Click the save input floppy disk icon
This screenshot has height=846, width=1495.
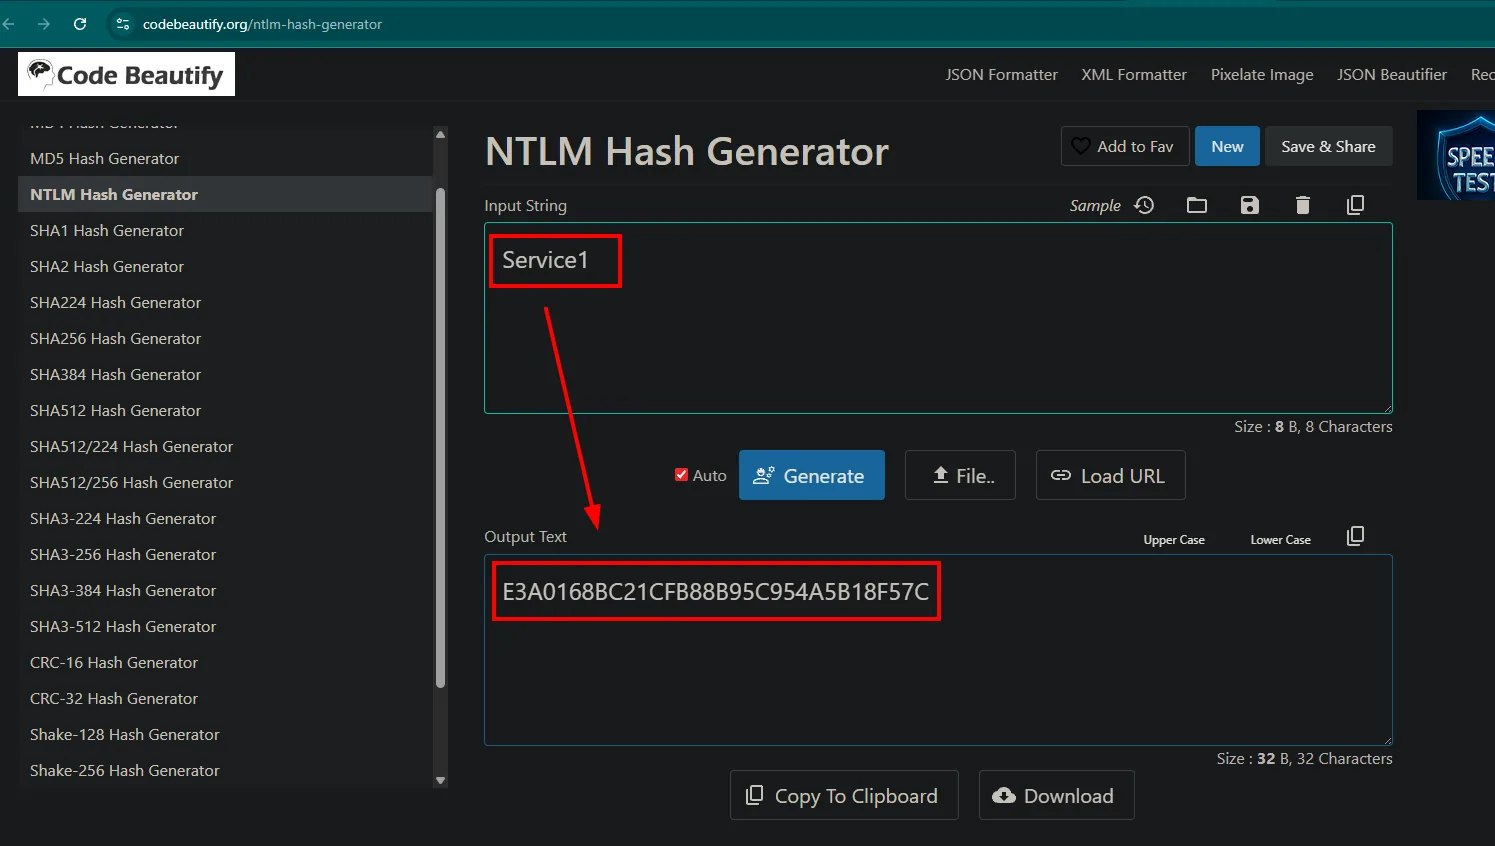[1250, 205]
